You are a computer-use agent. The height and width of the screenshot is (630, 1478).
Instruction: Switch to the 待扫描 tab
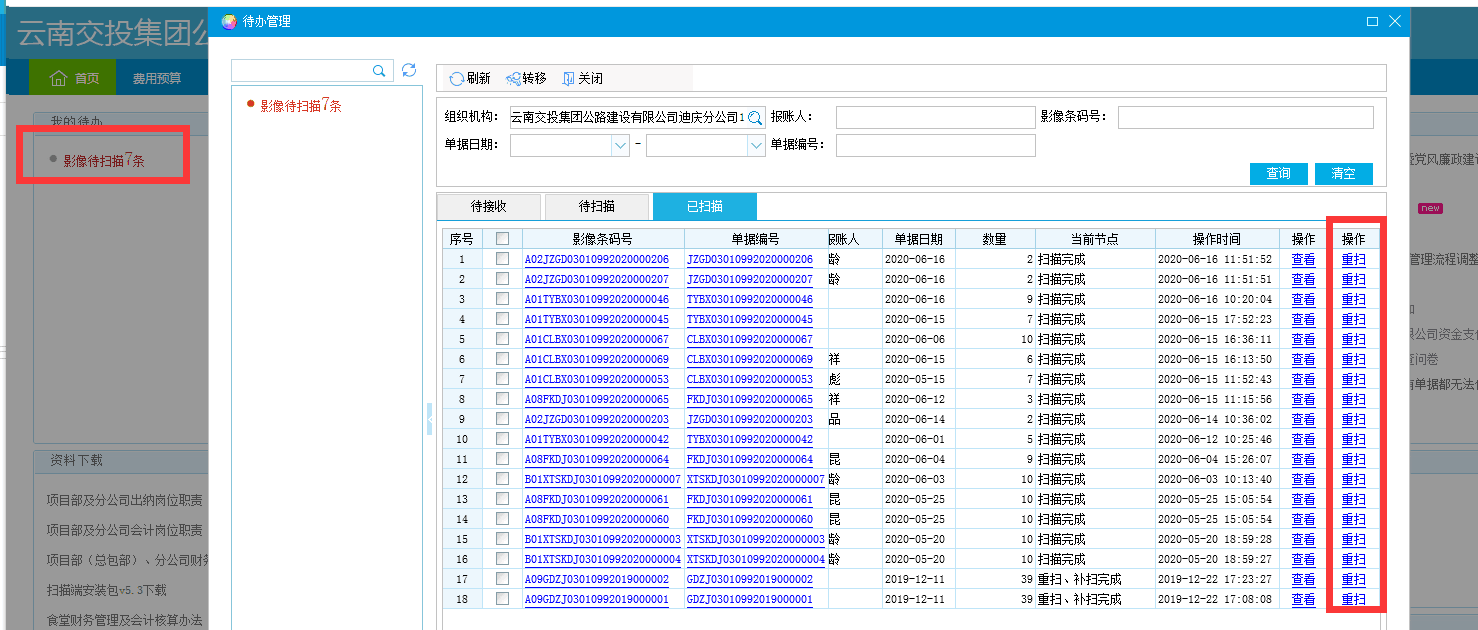(597, 207)
